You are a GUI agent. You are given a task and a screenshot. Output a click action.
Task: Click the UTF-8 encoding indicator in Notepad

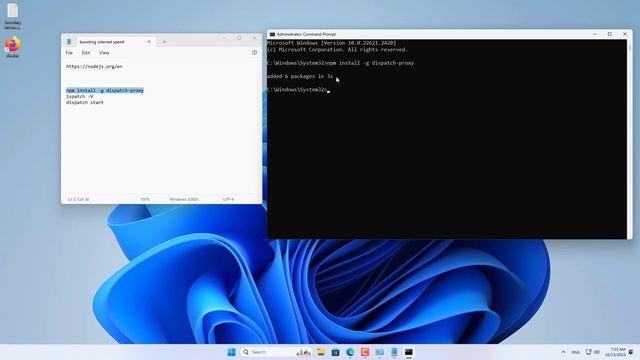[228, 199]
